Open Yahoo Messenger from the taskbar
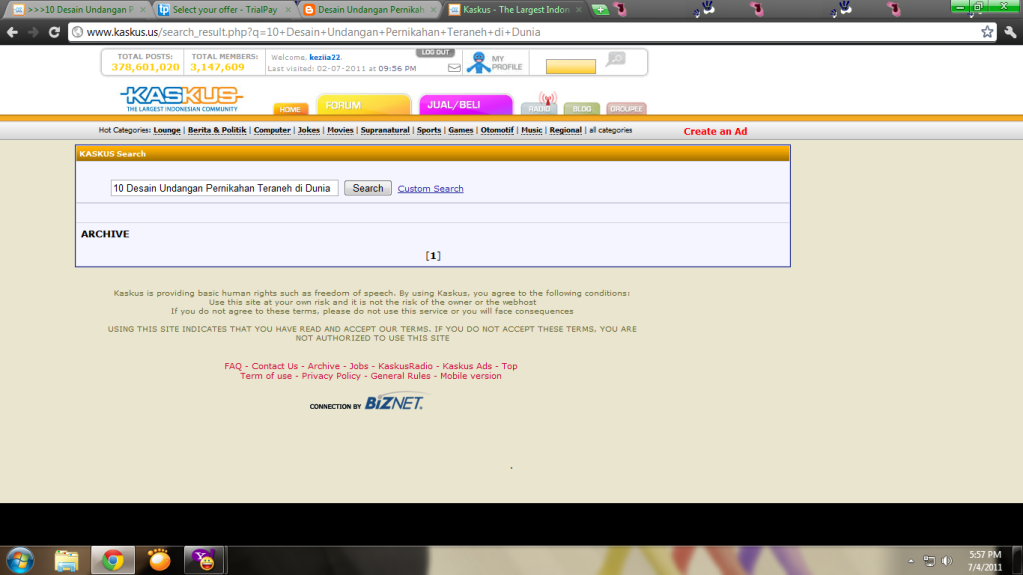1023x575 pixels. tap(205, 561)
